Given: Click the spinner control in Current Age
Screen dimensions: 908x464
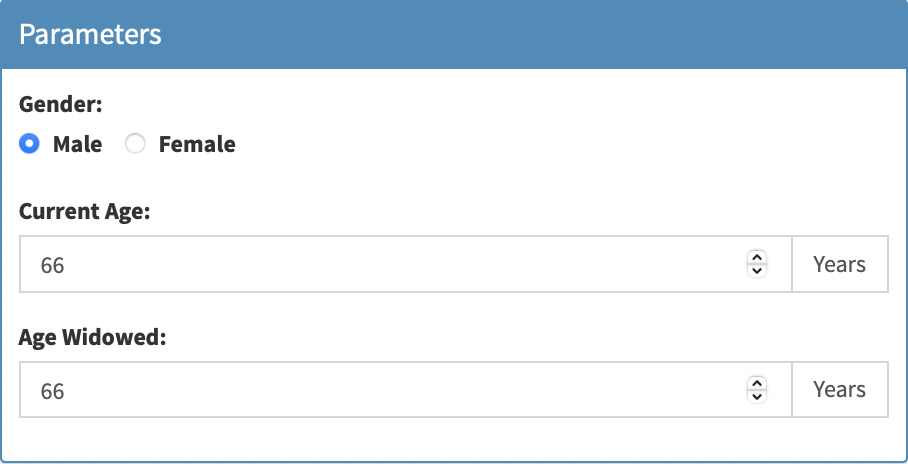Looking at the screenshot, I should (757, 265).
